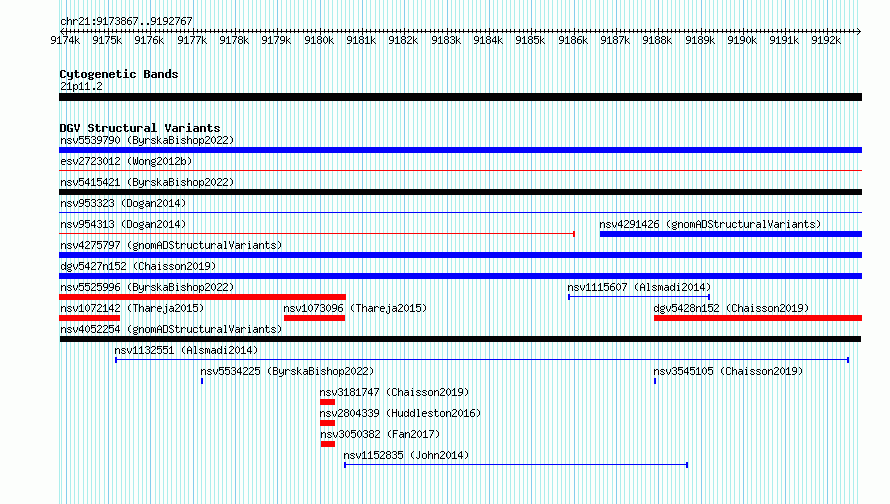This screenshot has width=890, height=504.
Task: Open variant nsv5415421 (ByrskaBishop2022)
Action: [x=147, y=182]
